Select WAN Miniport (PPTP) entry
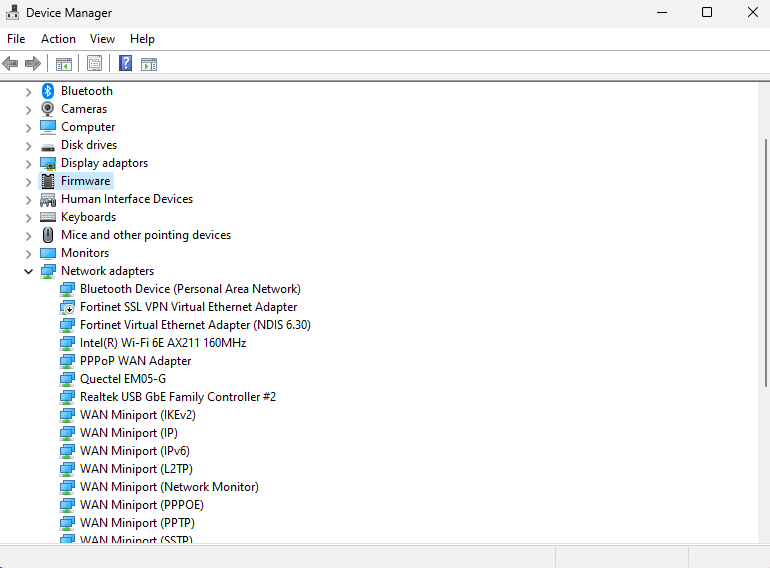This screenshot has height=568, width=770. [137, 523]
